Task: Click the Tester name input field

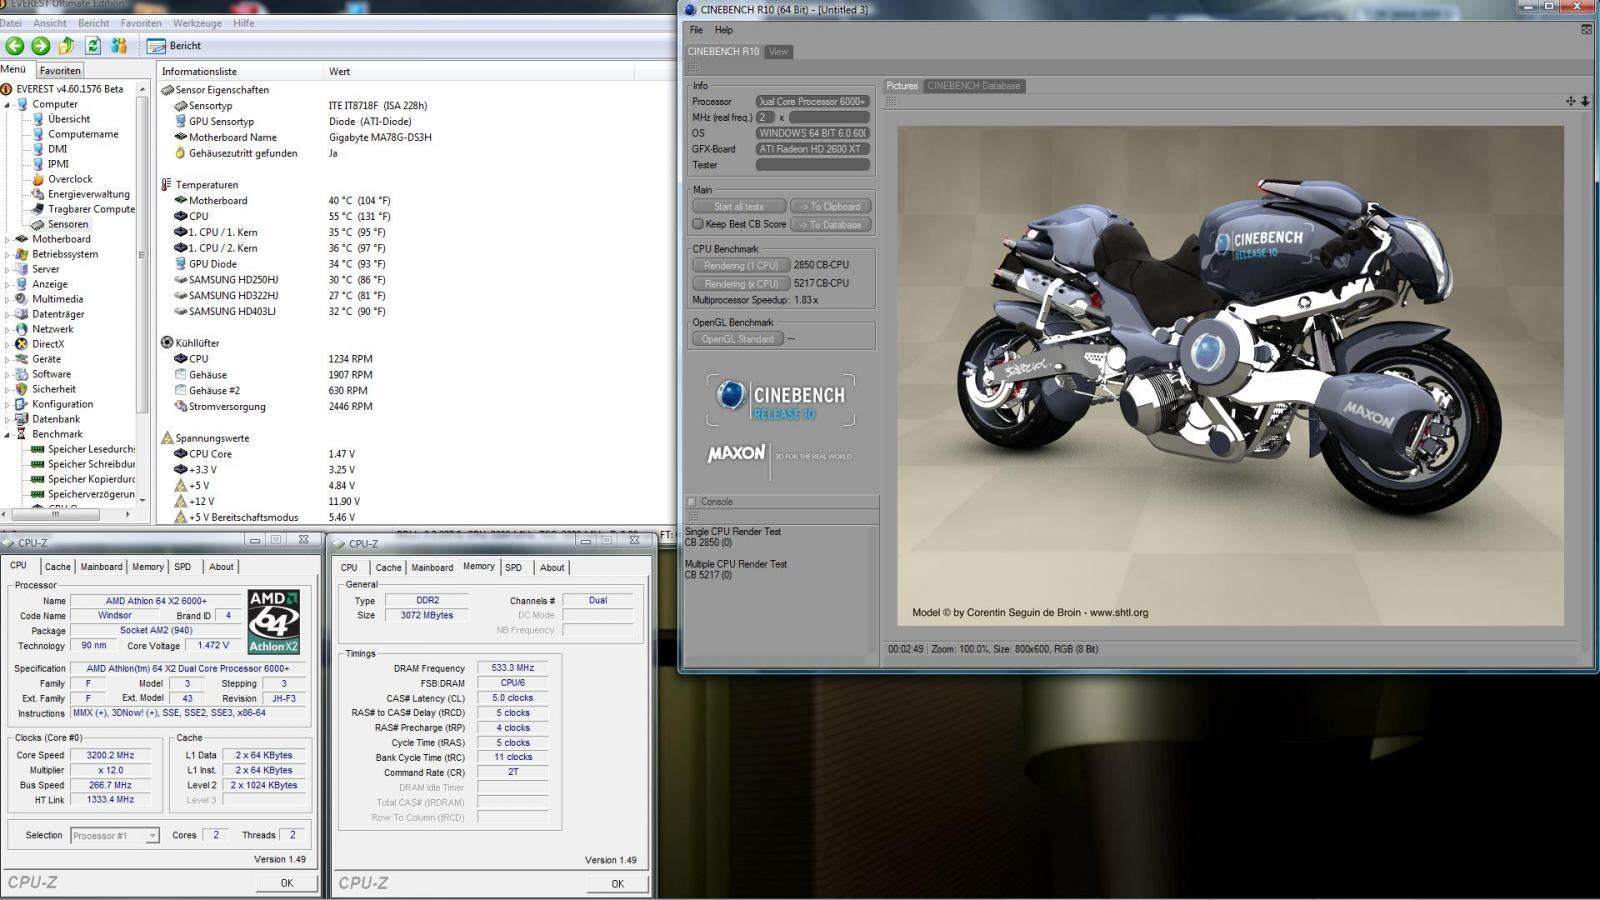Action: 812,165
